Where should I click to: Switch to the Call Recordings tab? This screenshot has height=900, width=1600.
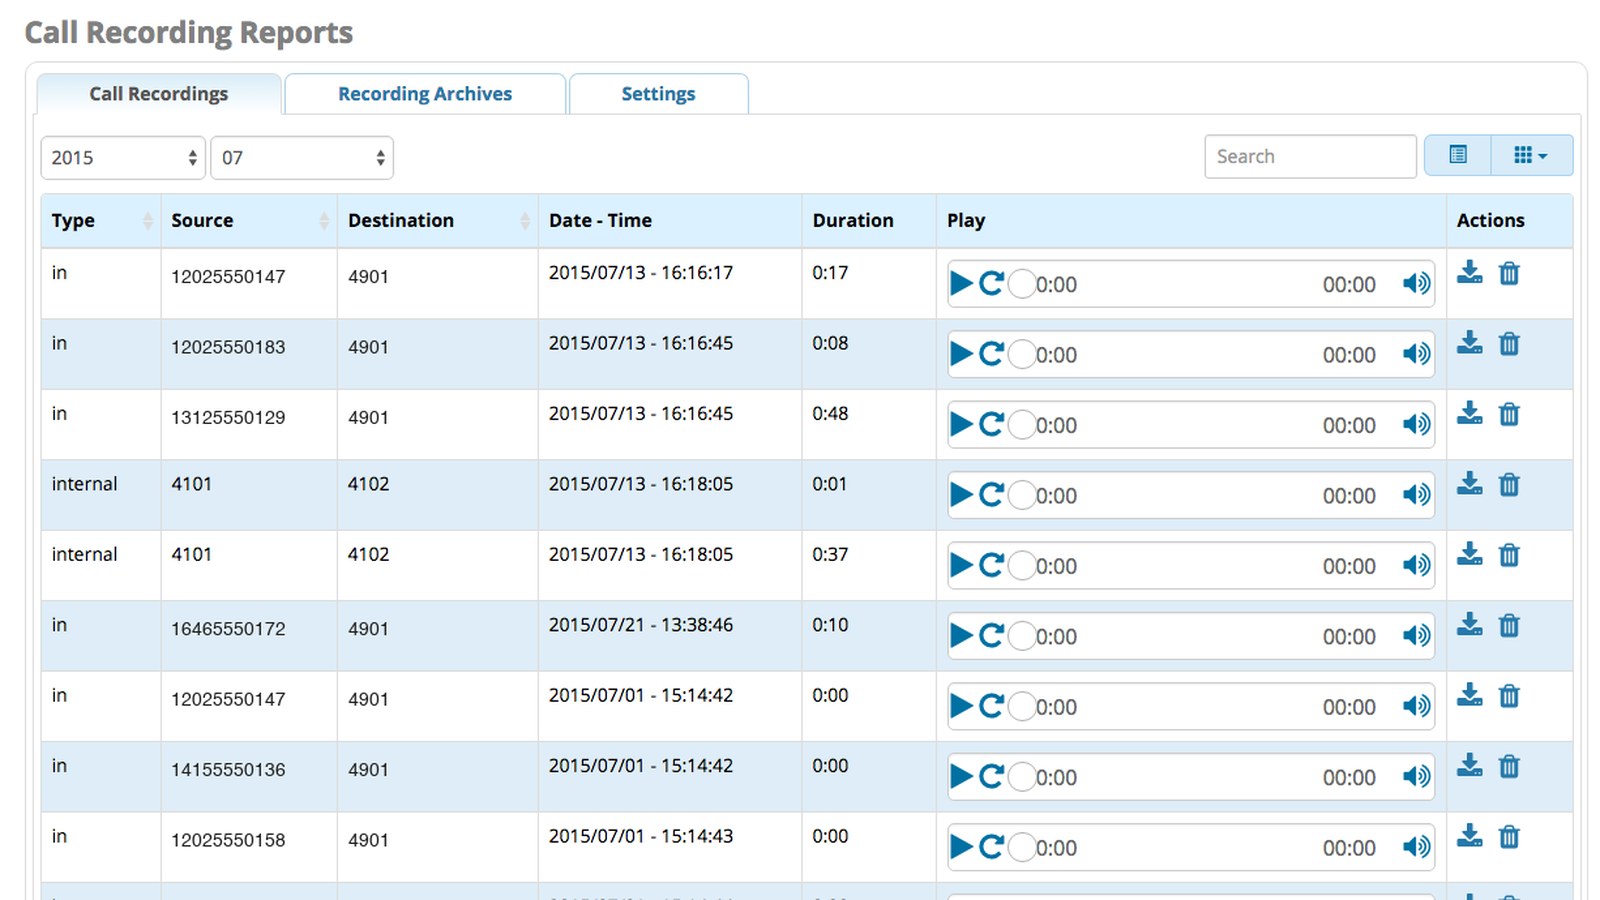159,94
